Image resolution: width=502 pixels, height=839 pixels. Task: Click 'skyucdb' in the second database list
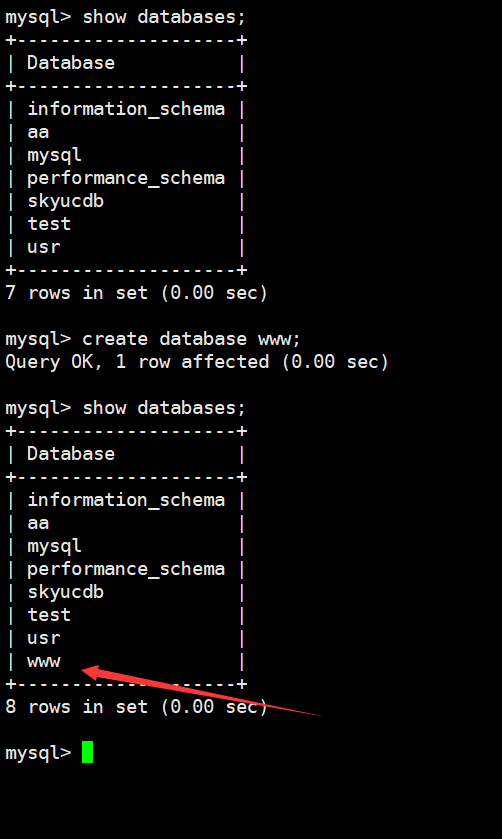(65, 592)
